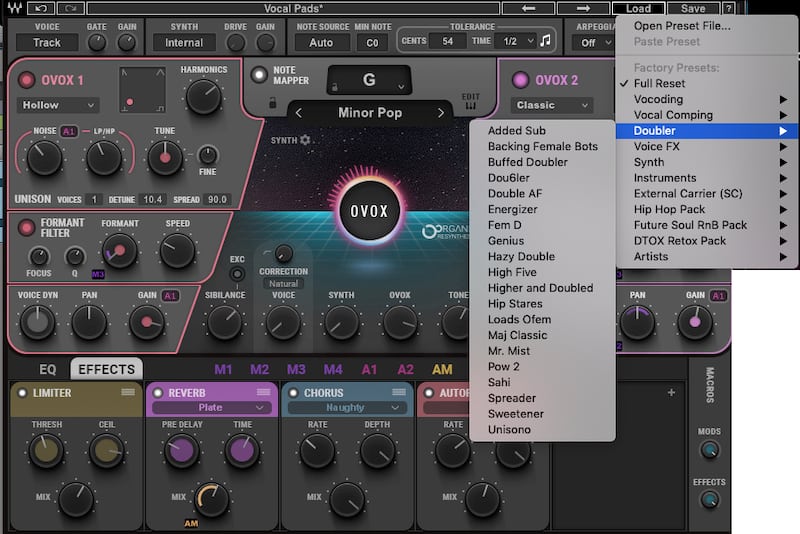The width and height of the screenshot is (800, 534).
Task: Expand the Vocoding presets submenu
Action: (x=707, y=99)
